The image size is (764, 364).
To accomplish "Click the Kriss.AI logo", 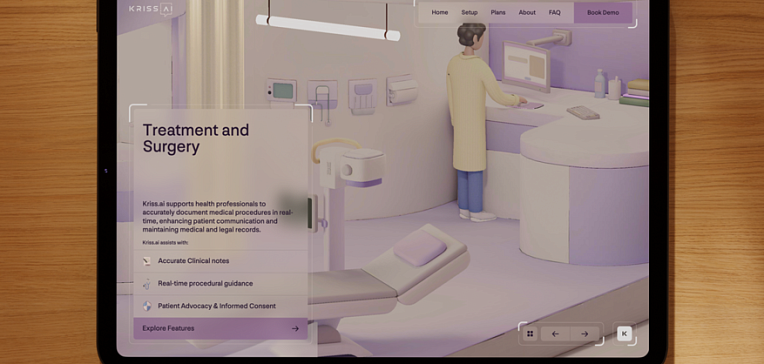I will coord(151,9).
